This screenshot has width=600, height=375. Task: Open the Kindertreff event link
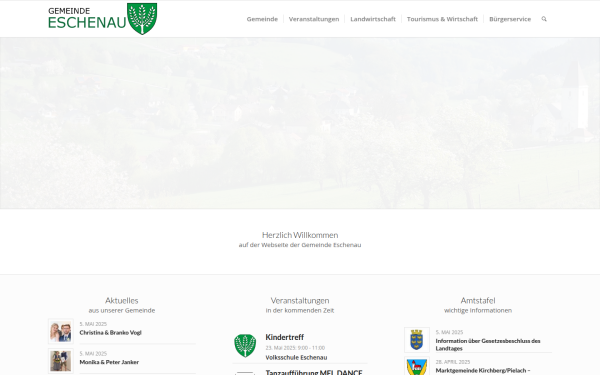(x=285, y=337)
